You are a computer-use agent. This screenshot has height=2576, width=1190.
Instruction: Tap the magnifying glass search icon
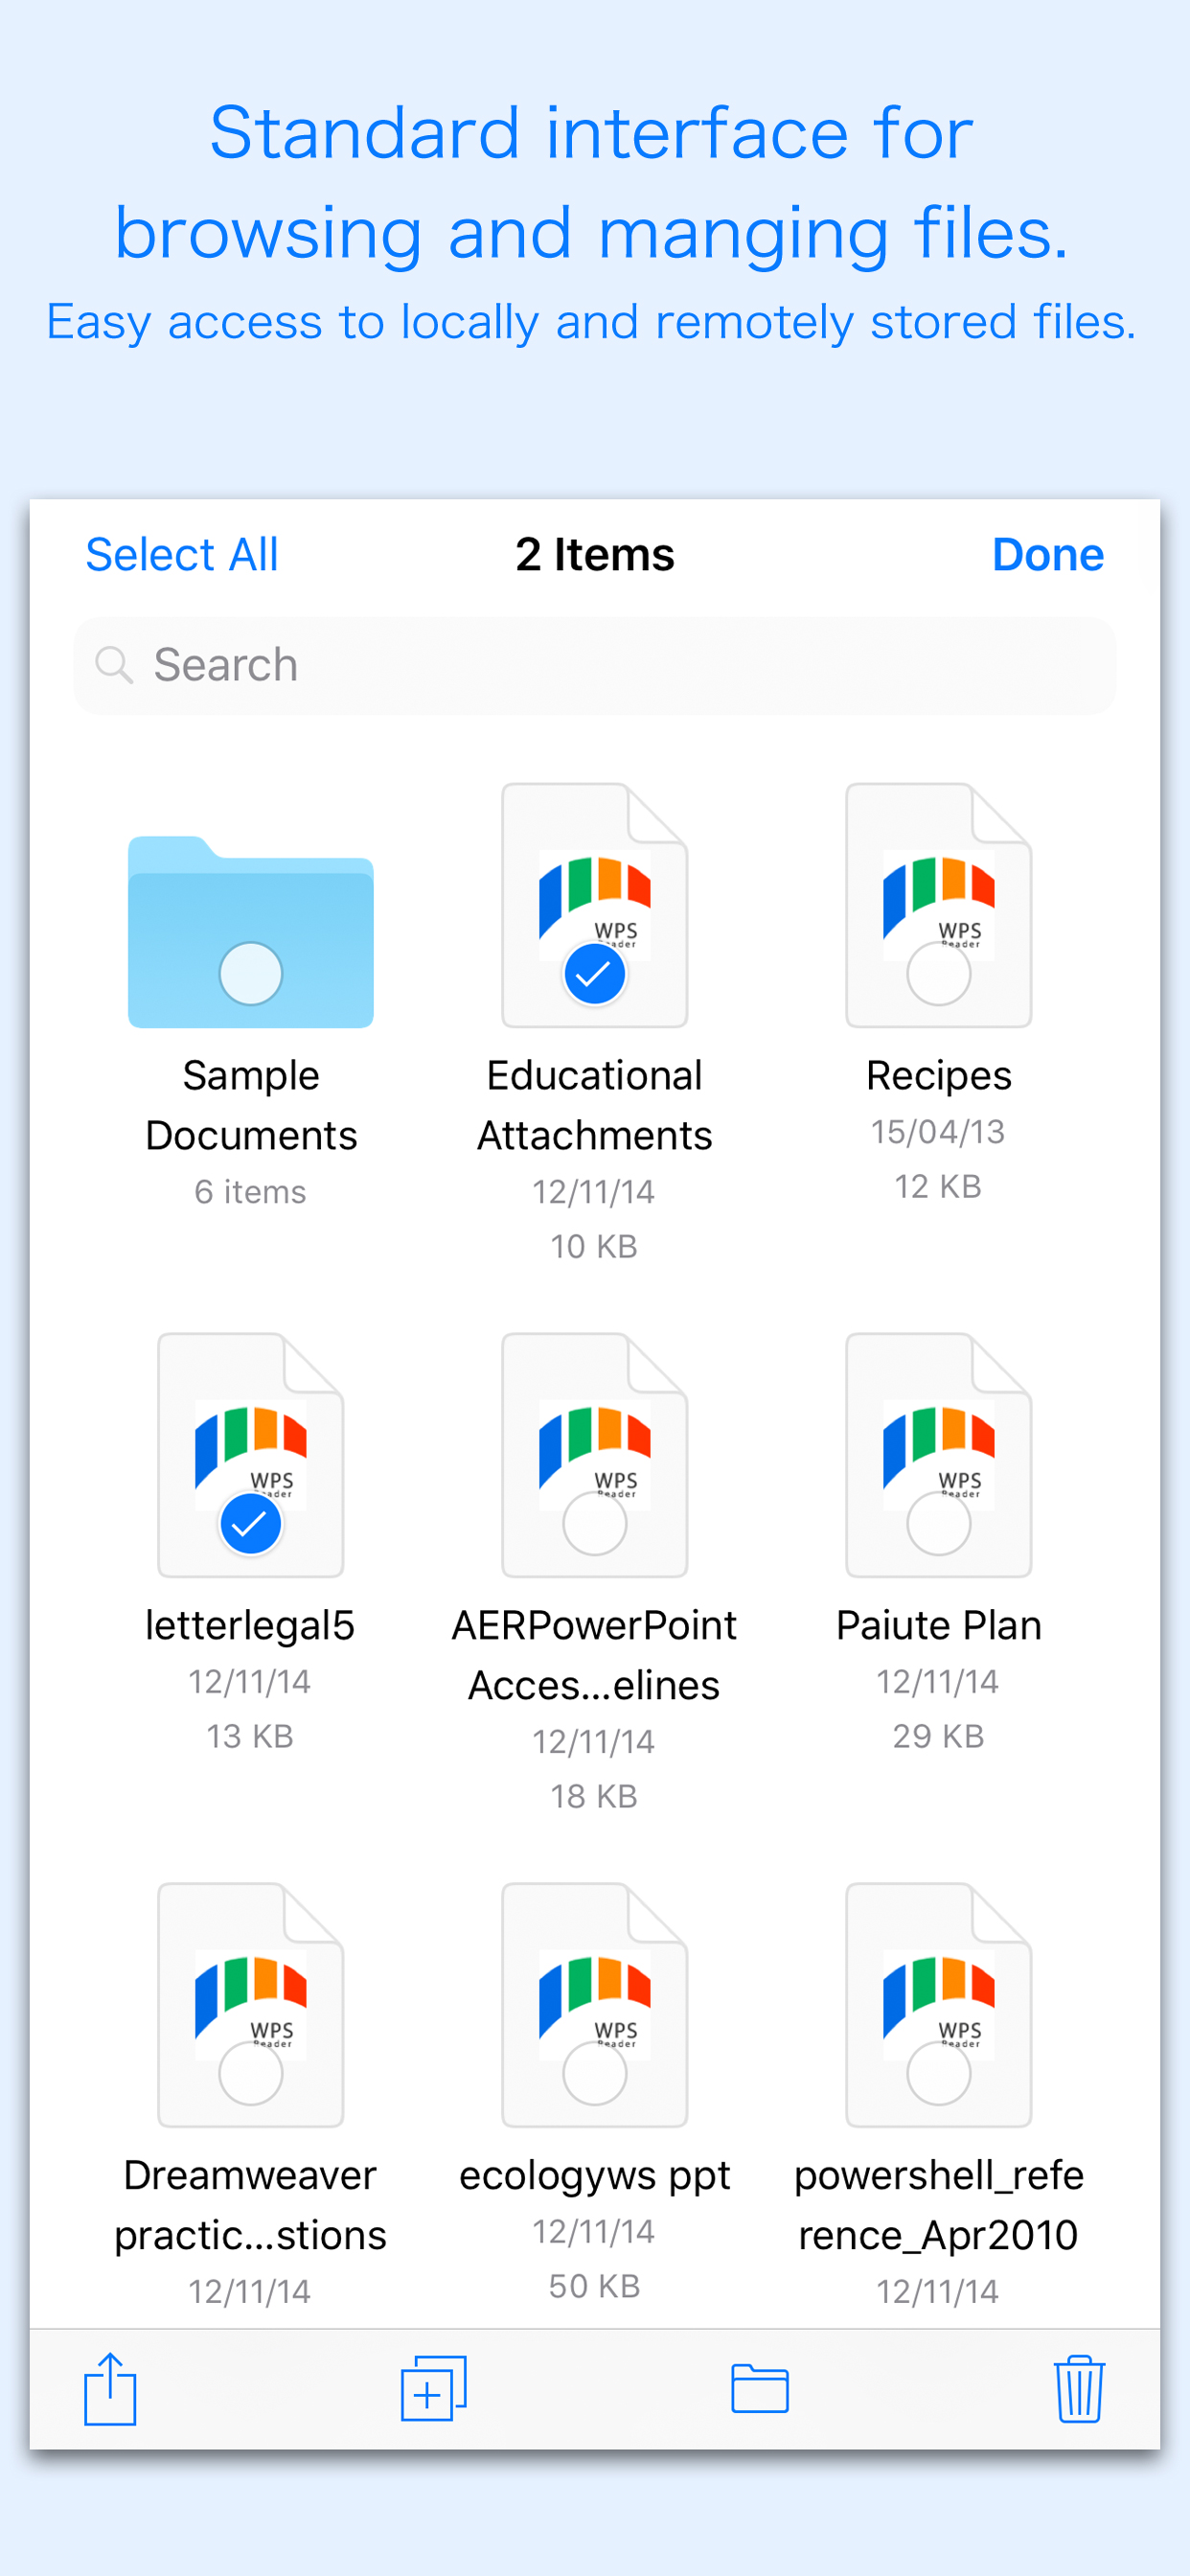(x=113, y=665)
